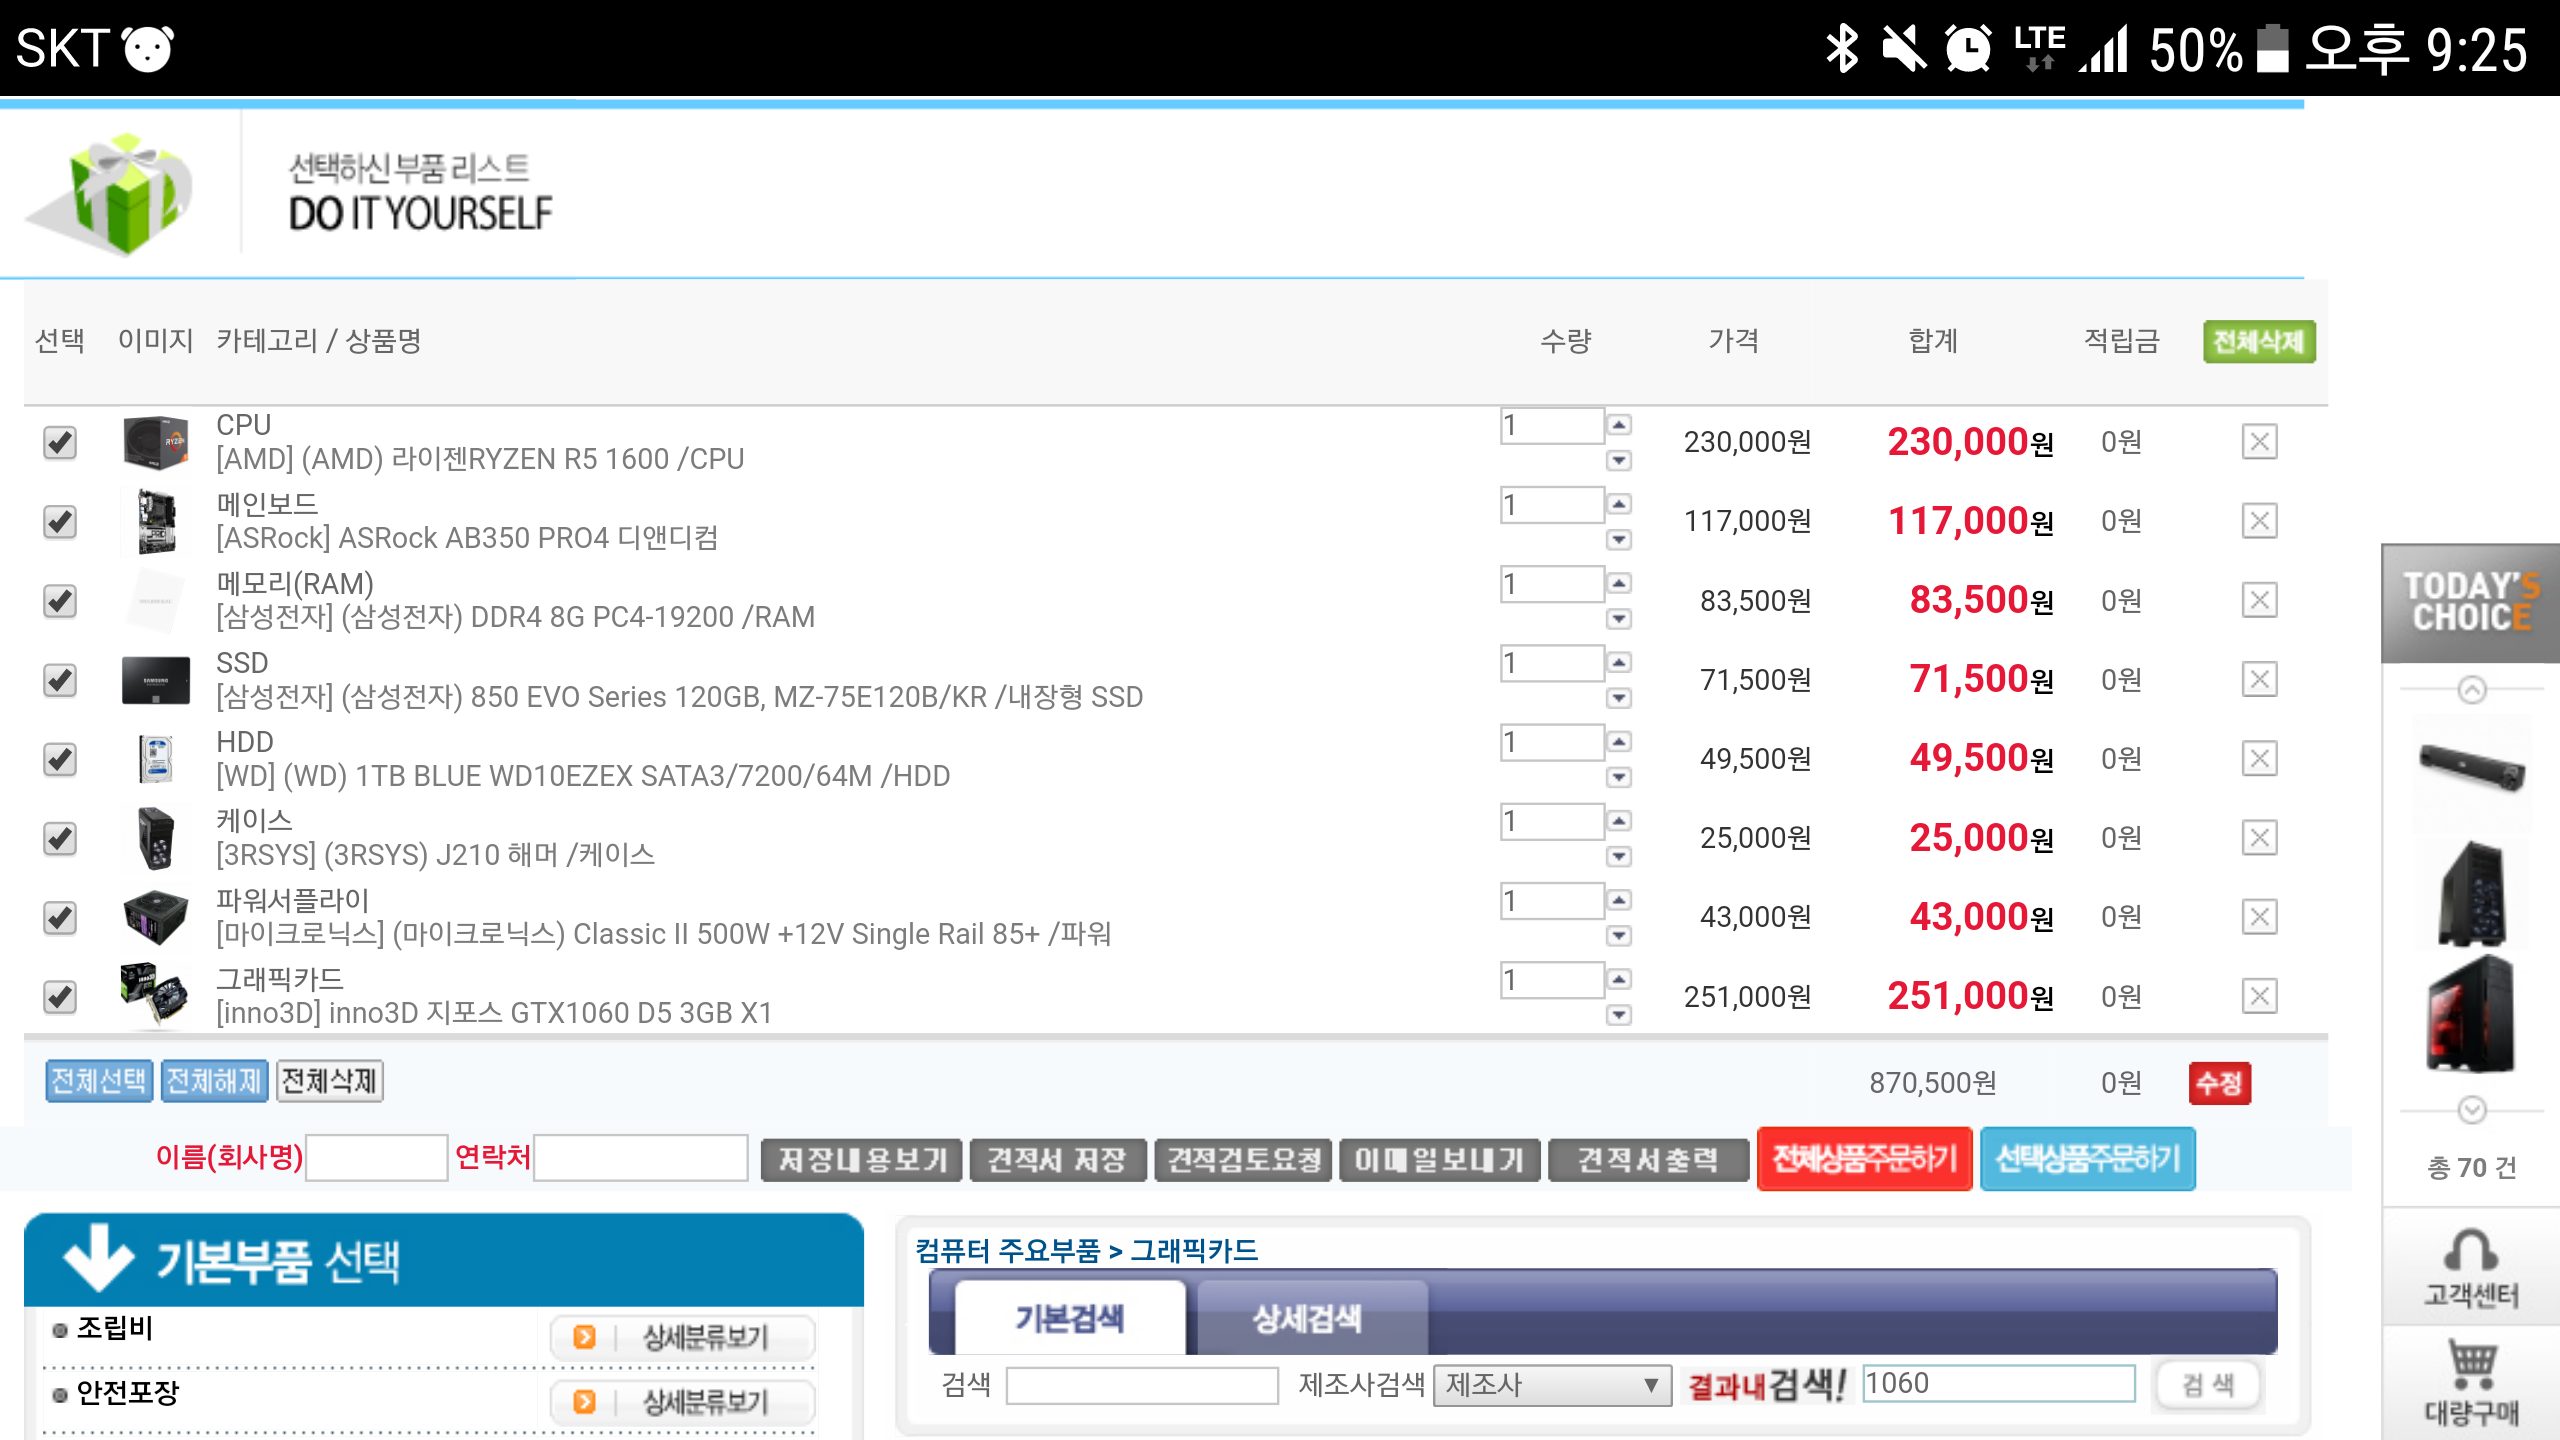This screenshot has height=1440, width=2560.
Task: Expand 안전포장 상세분류보기
Action: pos(683,1402)
